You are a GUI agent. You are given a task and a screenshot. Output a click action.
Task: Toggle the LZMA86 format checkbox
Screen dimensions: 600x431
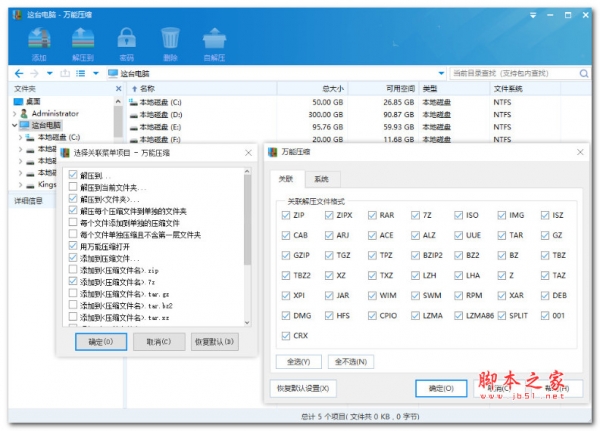tap(458, 315)
